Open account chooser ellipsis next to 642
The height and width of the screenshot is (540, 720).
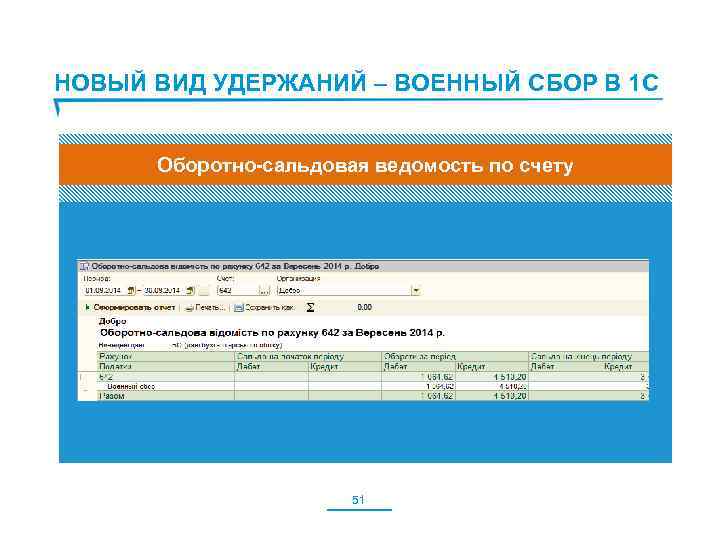pyautogui.click(x=264, y=291)
